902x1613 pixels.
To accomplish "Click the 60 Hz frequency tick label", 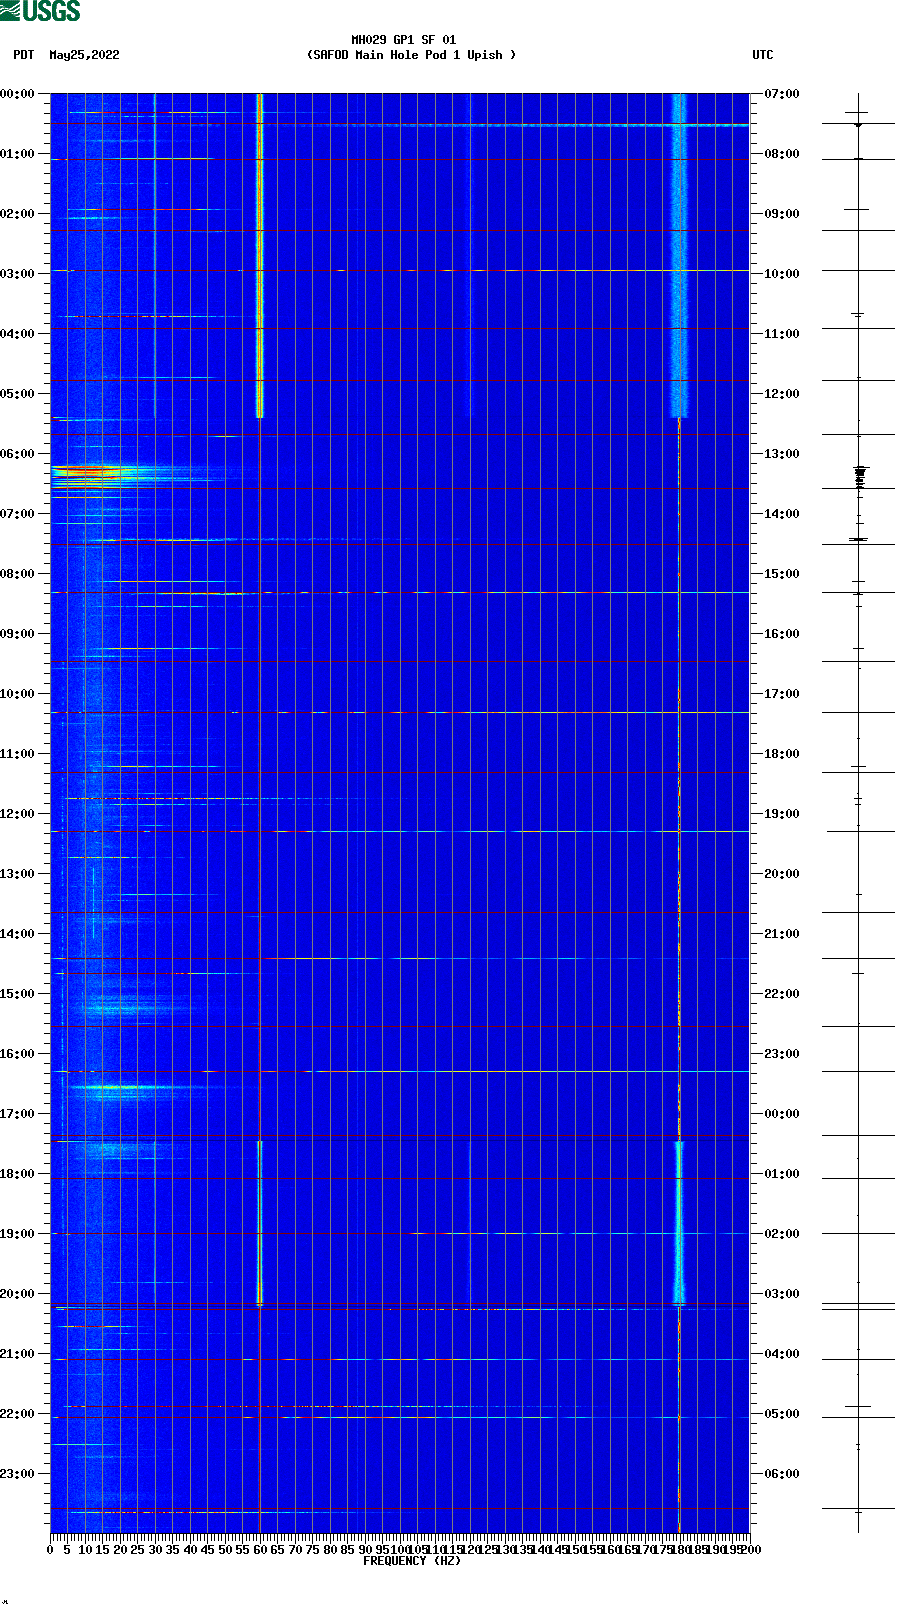I will 260,1549.
